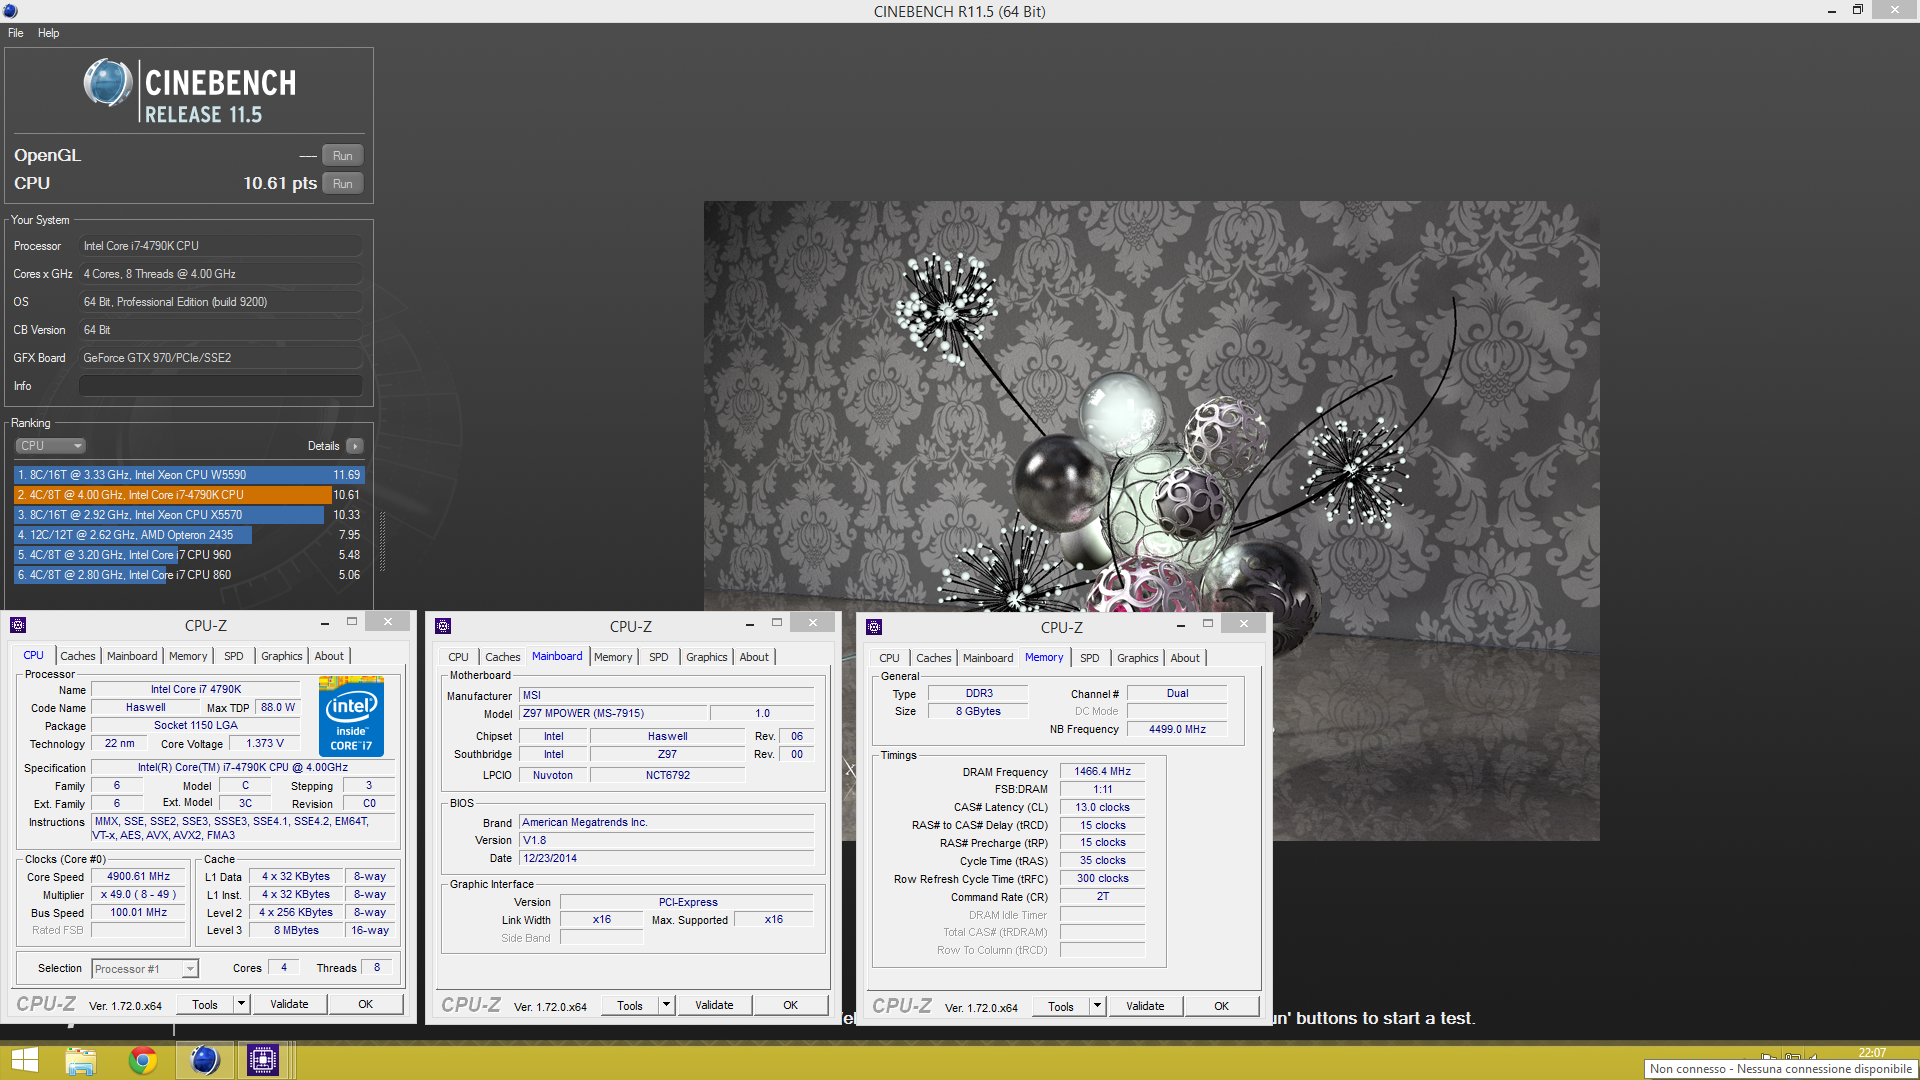The height and width of the screenshot is (1080, 1920).
Task: Click OK in Memory CPU-Z window
Action: tap(1222, 1006)
